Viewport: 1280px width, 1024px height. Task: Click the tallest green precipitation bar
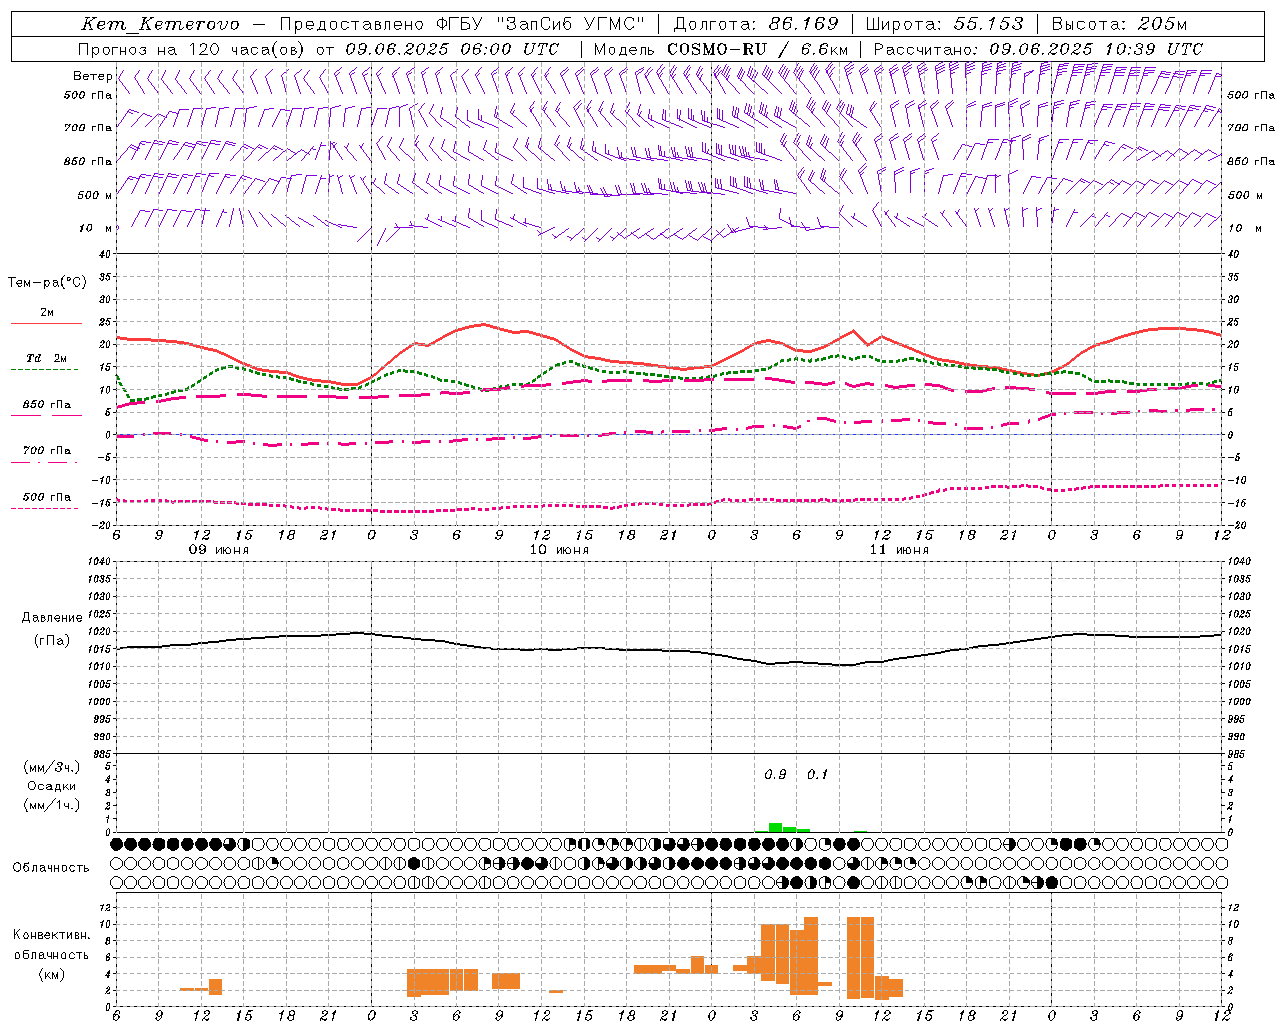775,827
